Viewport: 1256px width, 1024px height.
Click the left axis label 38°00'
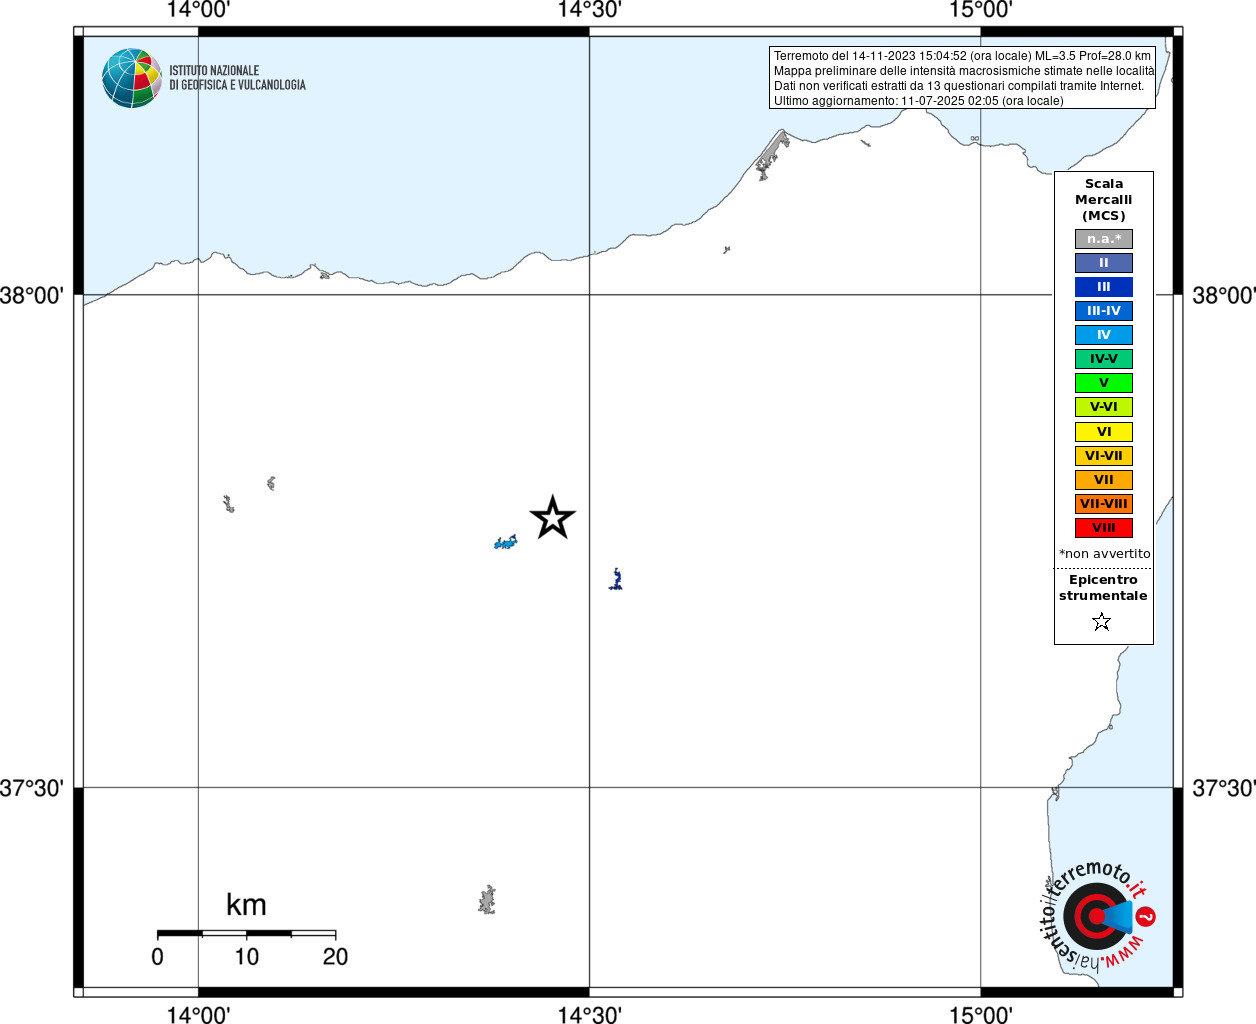click(x=32, y=296)
